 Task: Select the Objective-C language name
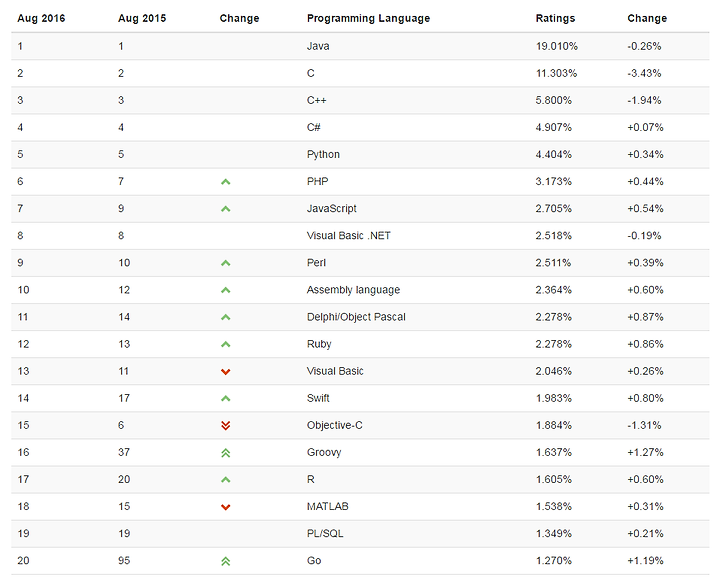tap(335, 426)
